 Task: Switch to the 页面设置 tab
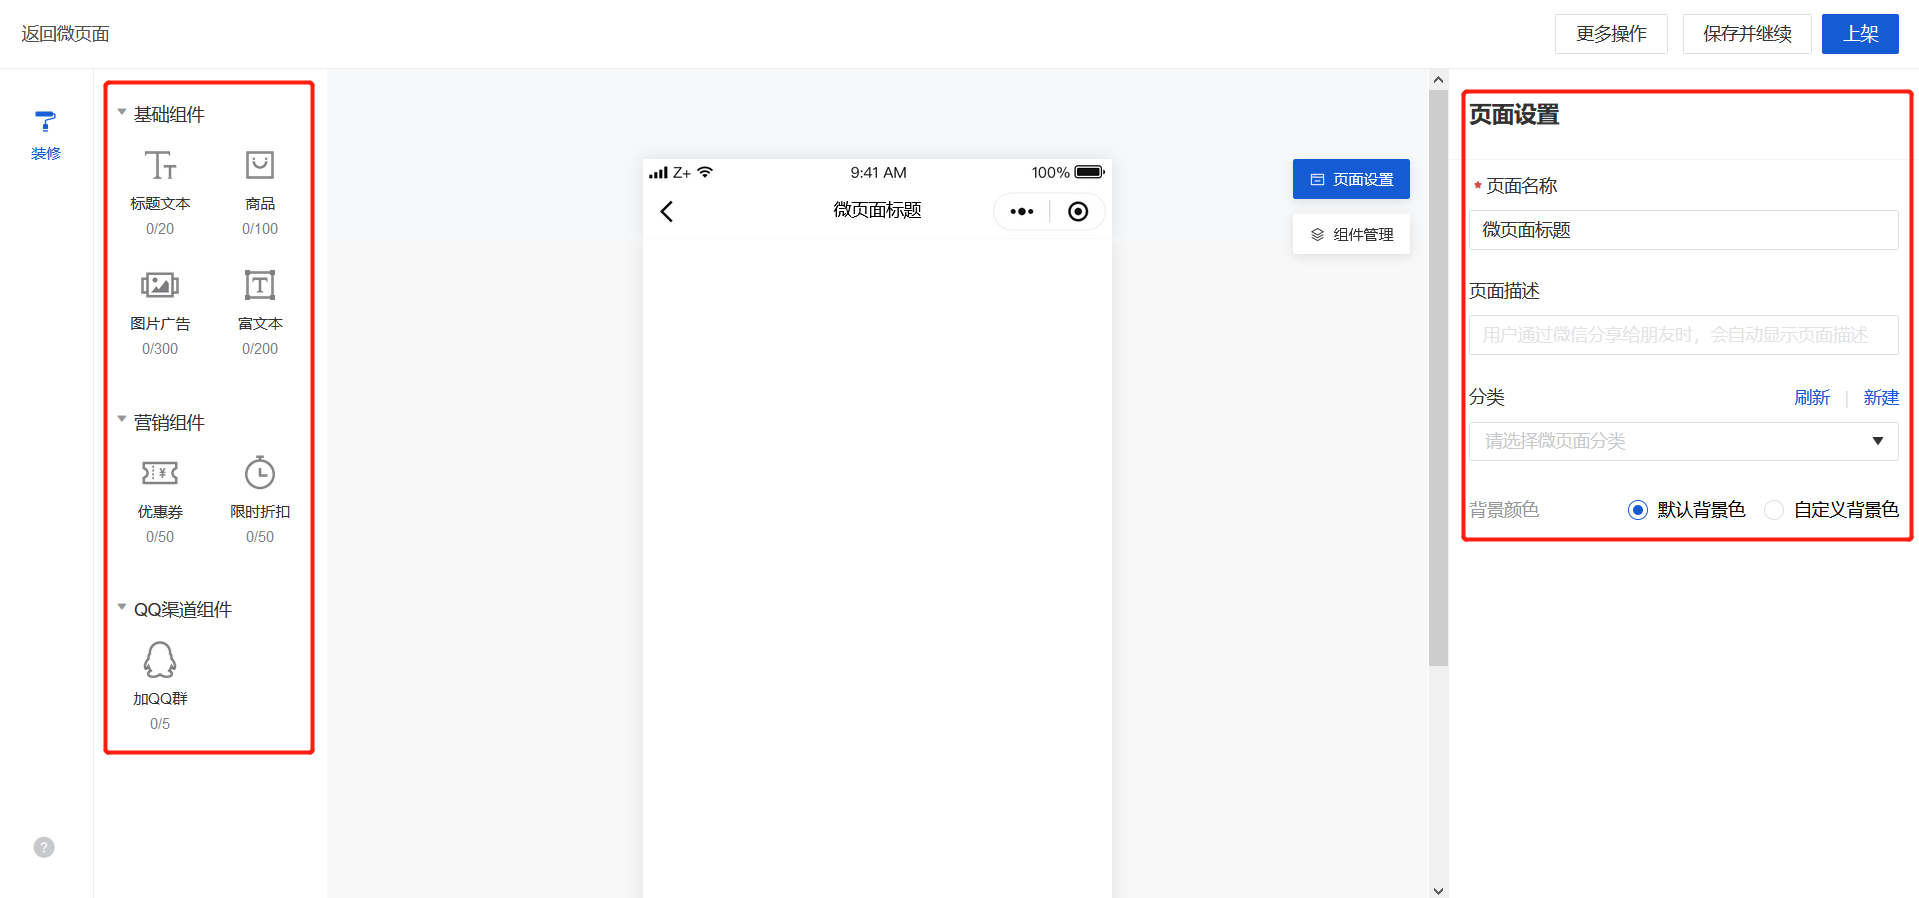1351,179
